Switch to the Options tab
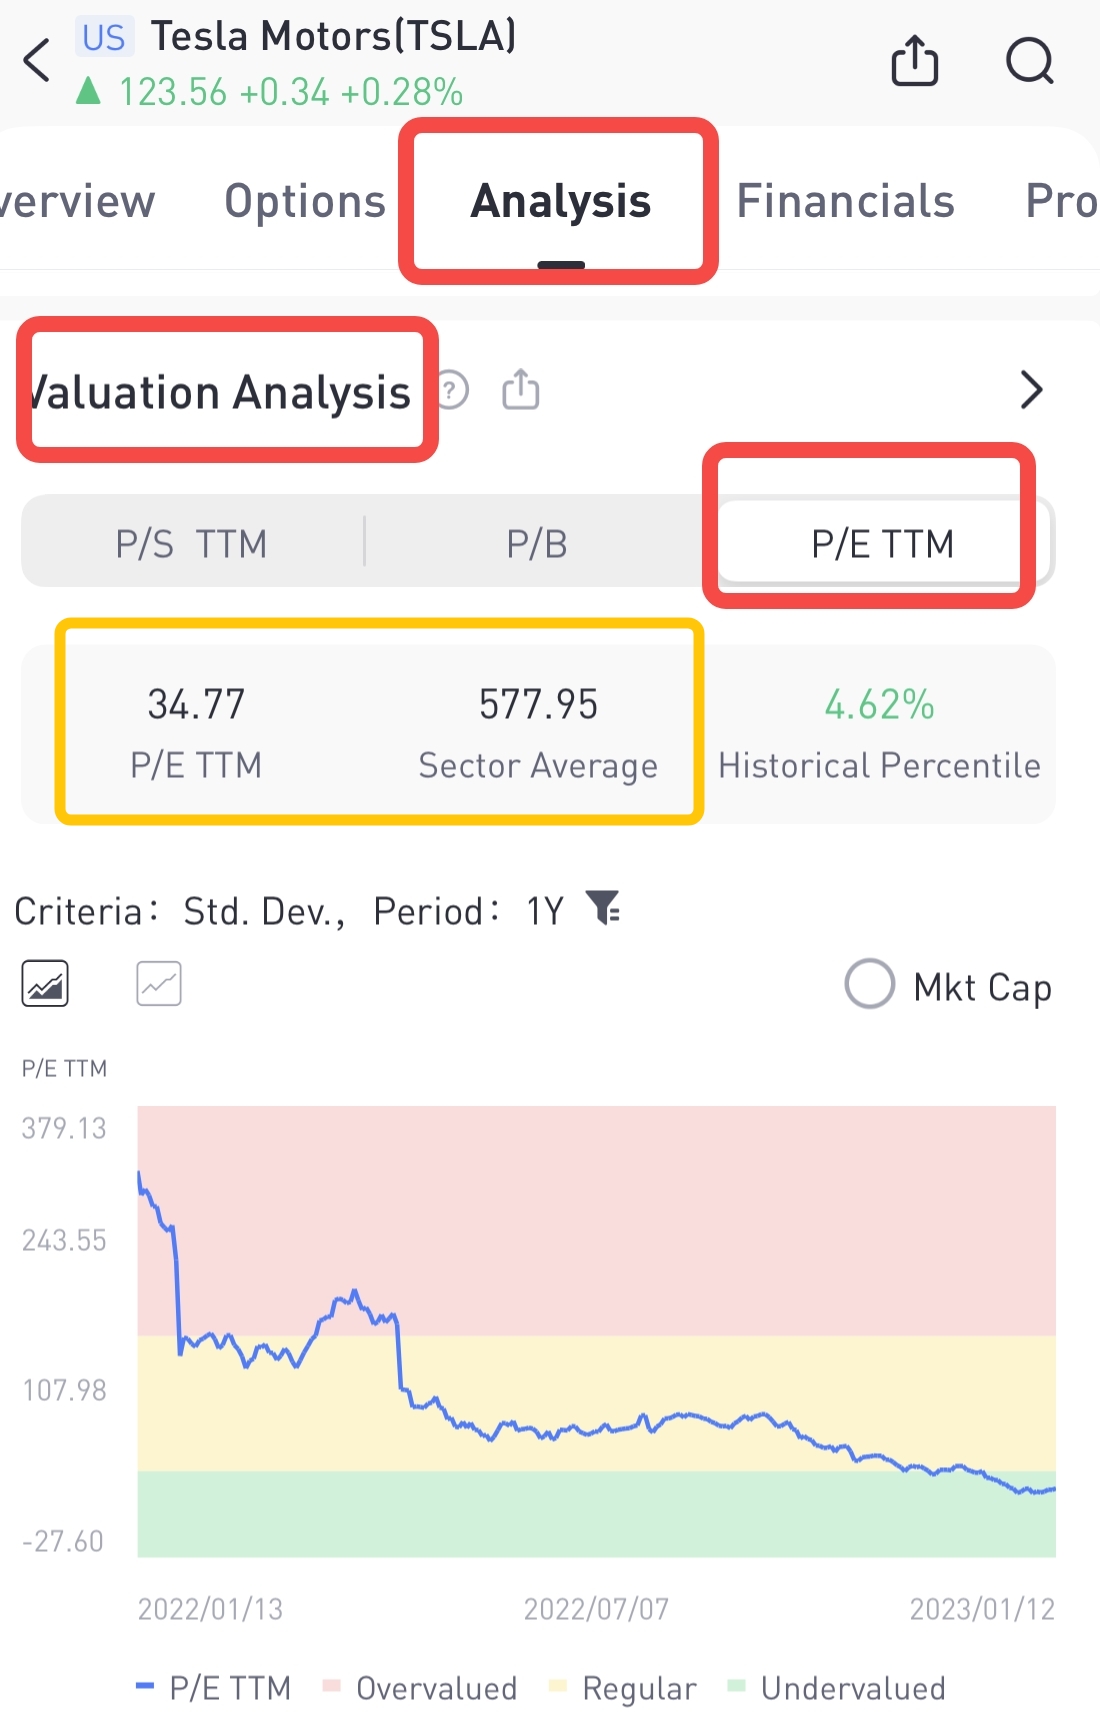This screenshot has width=1100, height=1725. click(305, 201)
